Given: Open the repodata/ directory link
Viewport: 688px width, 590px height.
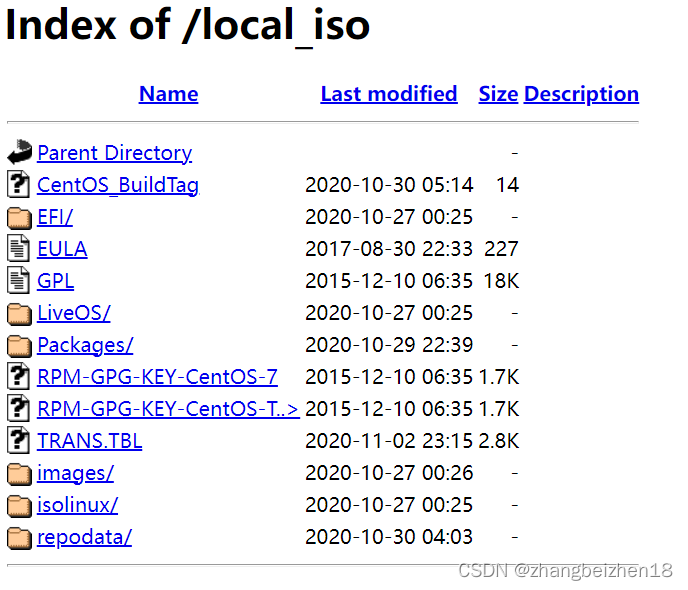Looking at the screenshot, I should point(84,537).
